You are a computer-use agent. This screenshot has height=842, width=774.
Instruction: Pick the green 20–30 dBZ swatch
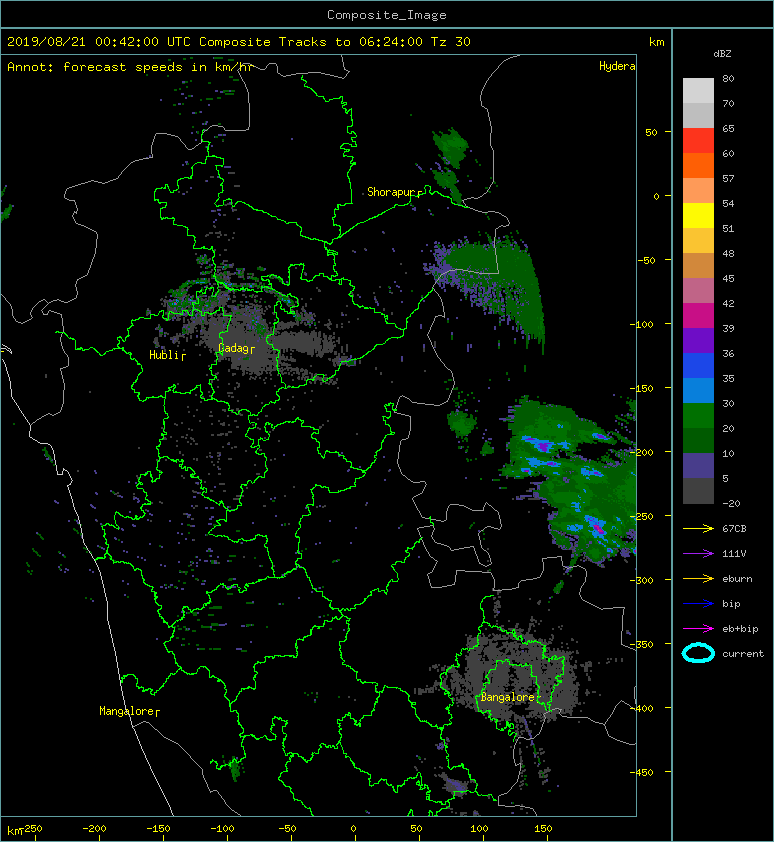click(x=698, y=415)
